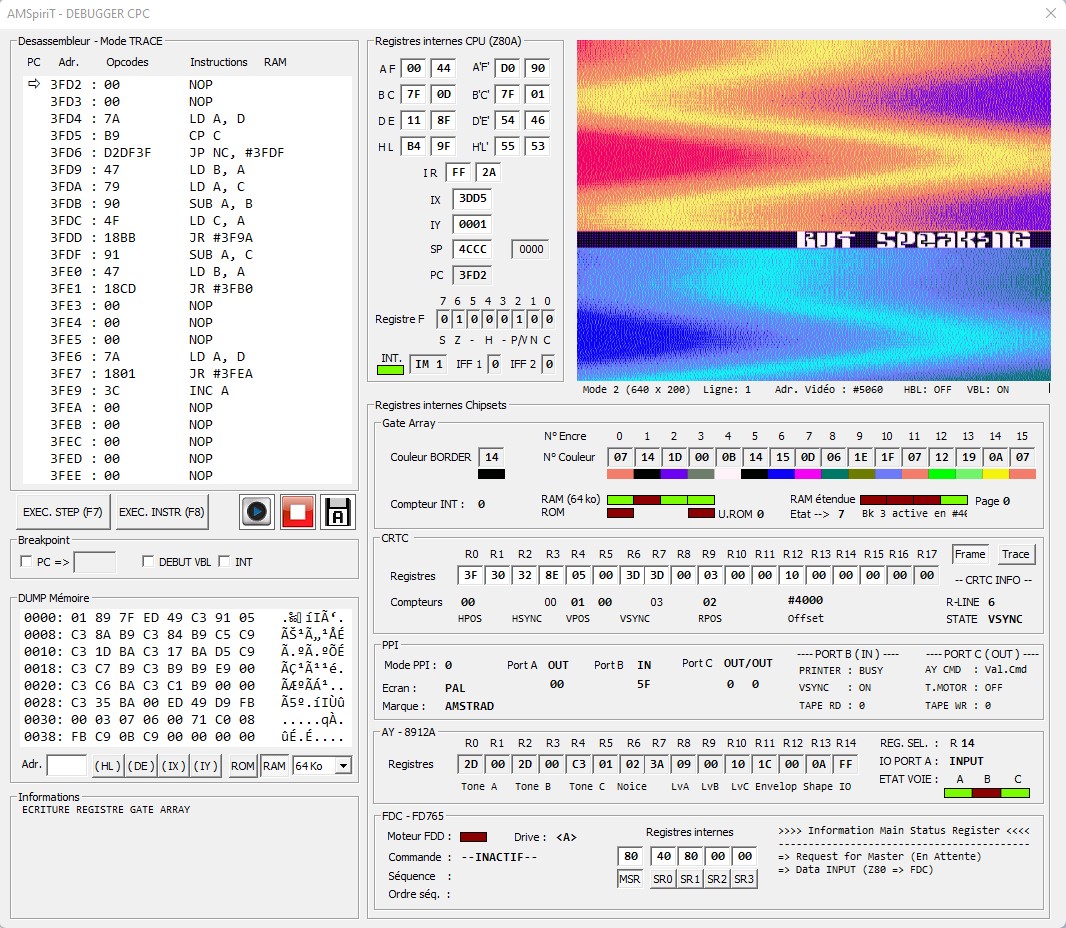This screenshot has width=1066, height=928.
Task: Switch CRTC view to Frame
Action: coord(969,554)
